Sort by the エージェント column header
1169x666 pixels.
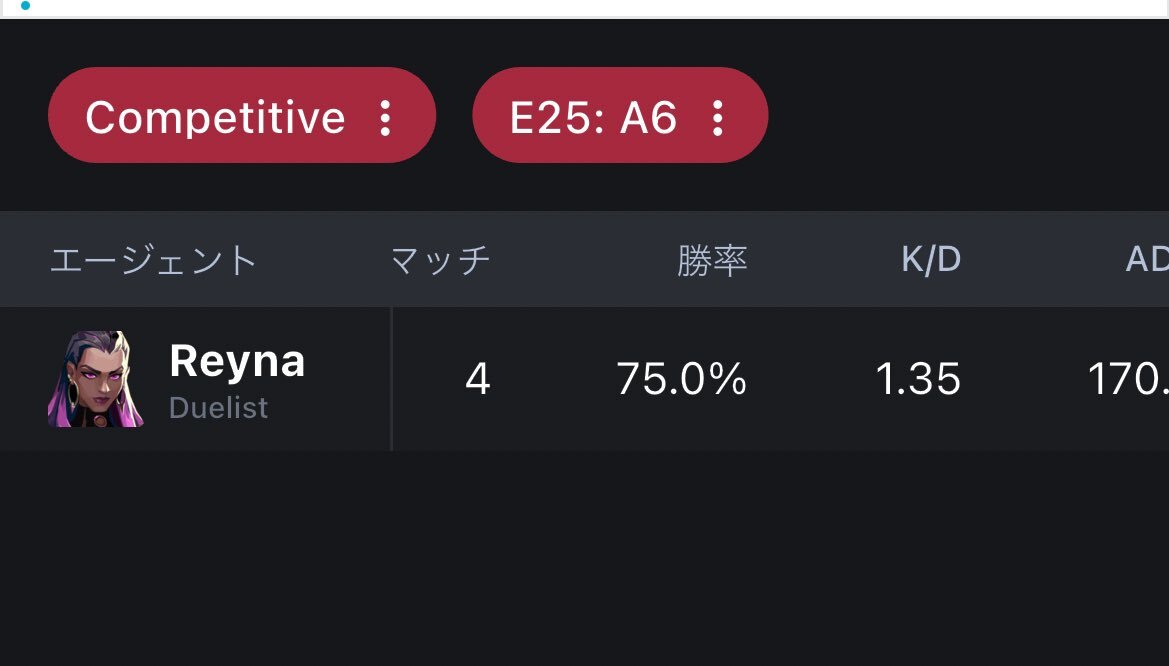pyautogui.click(x=154, y=260)
